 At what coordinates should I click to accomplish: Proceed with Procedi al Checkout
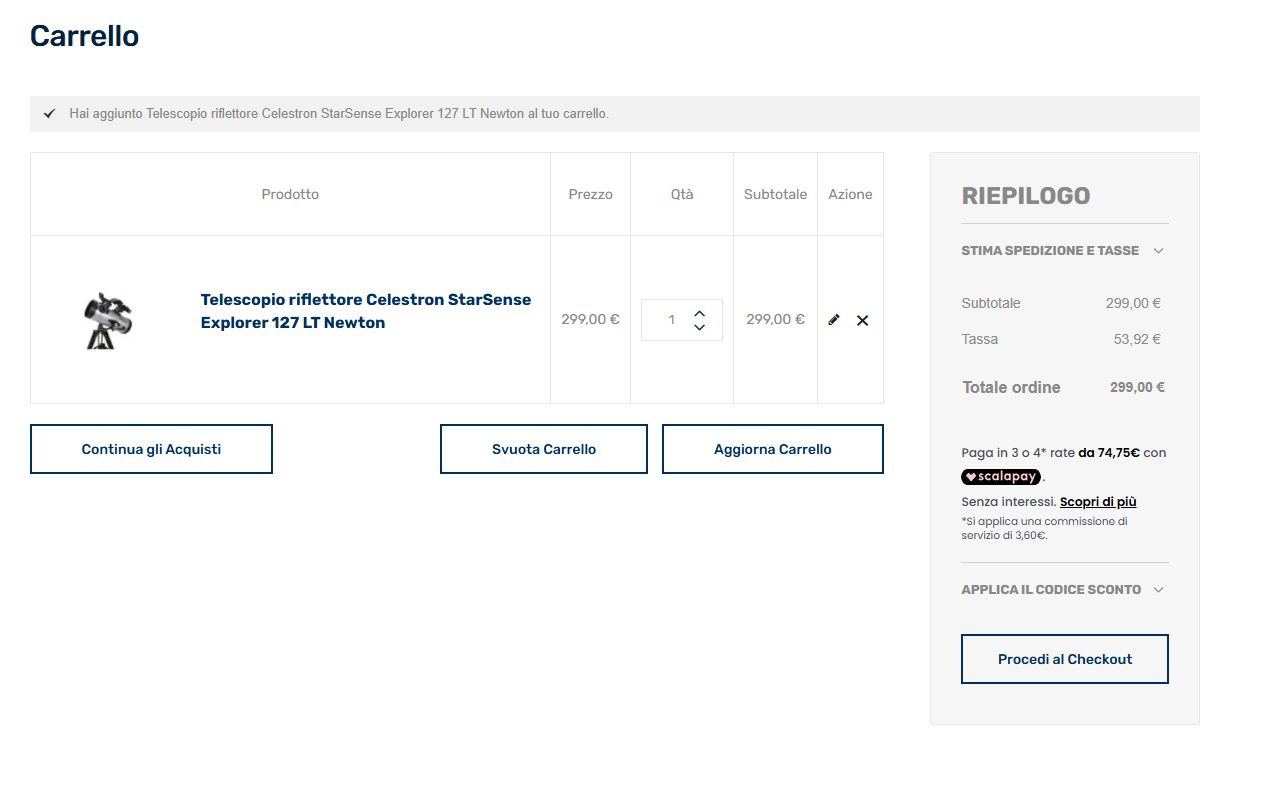coord(1065,659)
